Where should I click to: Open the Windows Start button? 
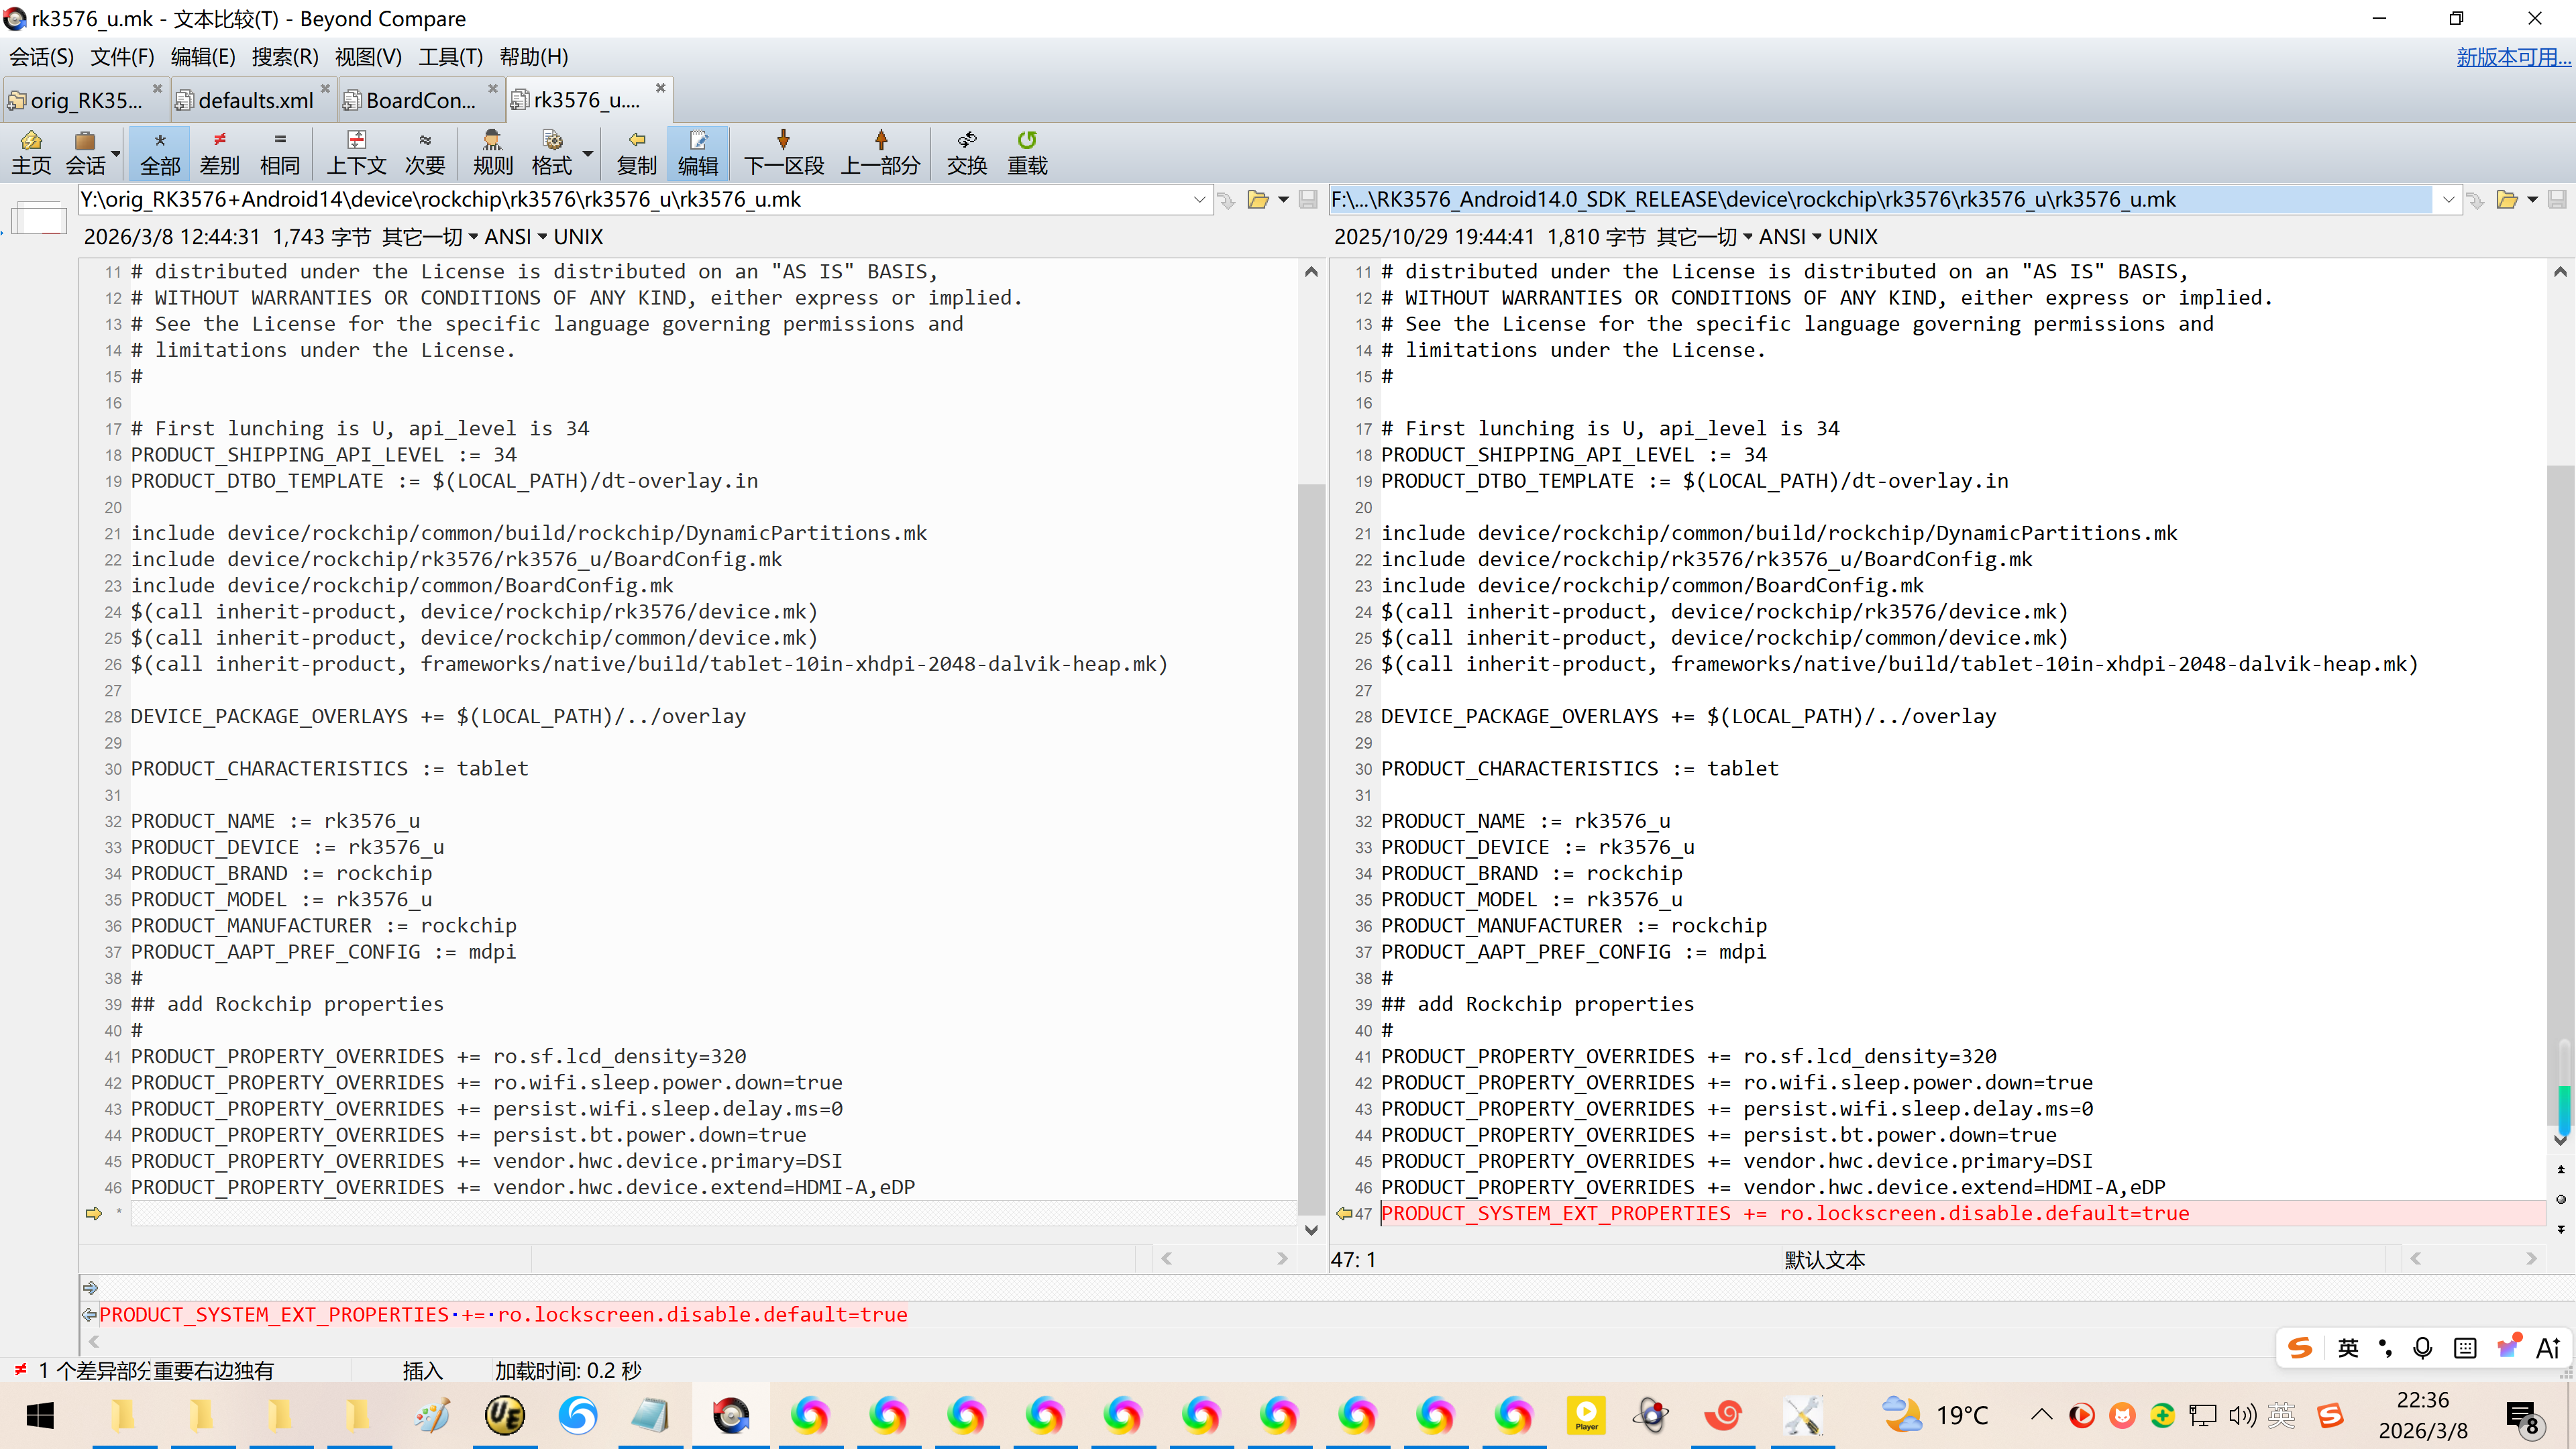[40, 1415]
